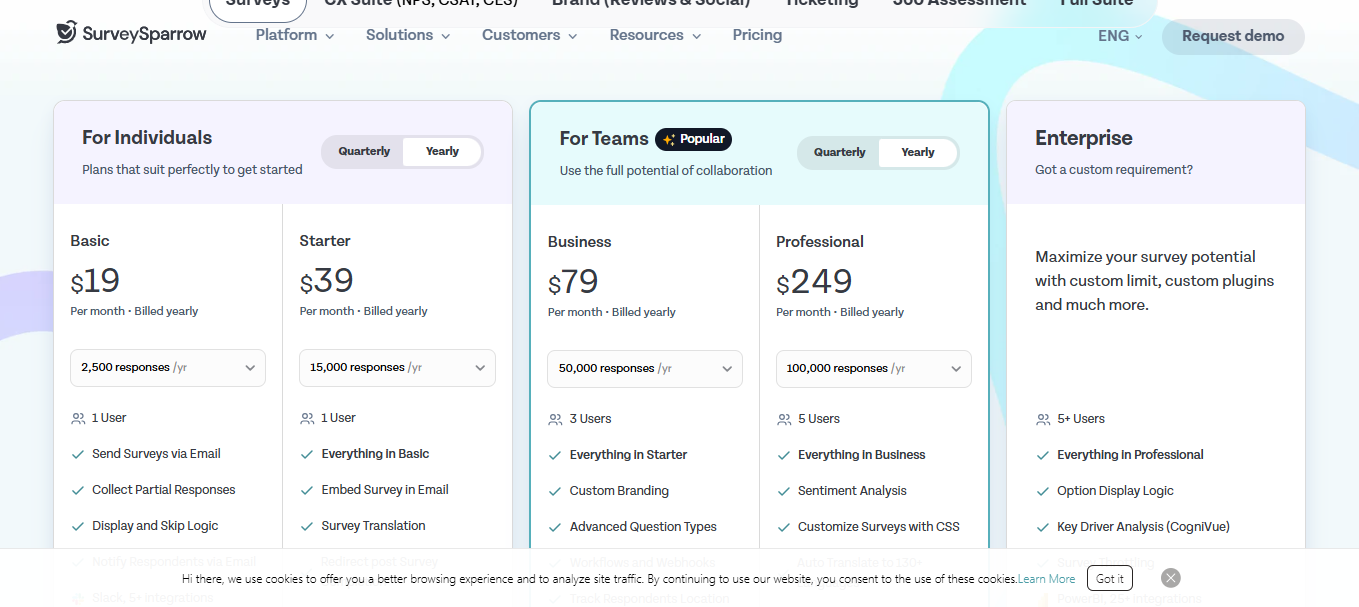Click the users icon under Basic plan

(78, 418)
